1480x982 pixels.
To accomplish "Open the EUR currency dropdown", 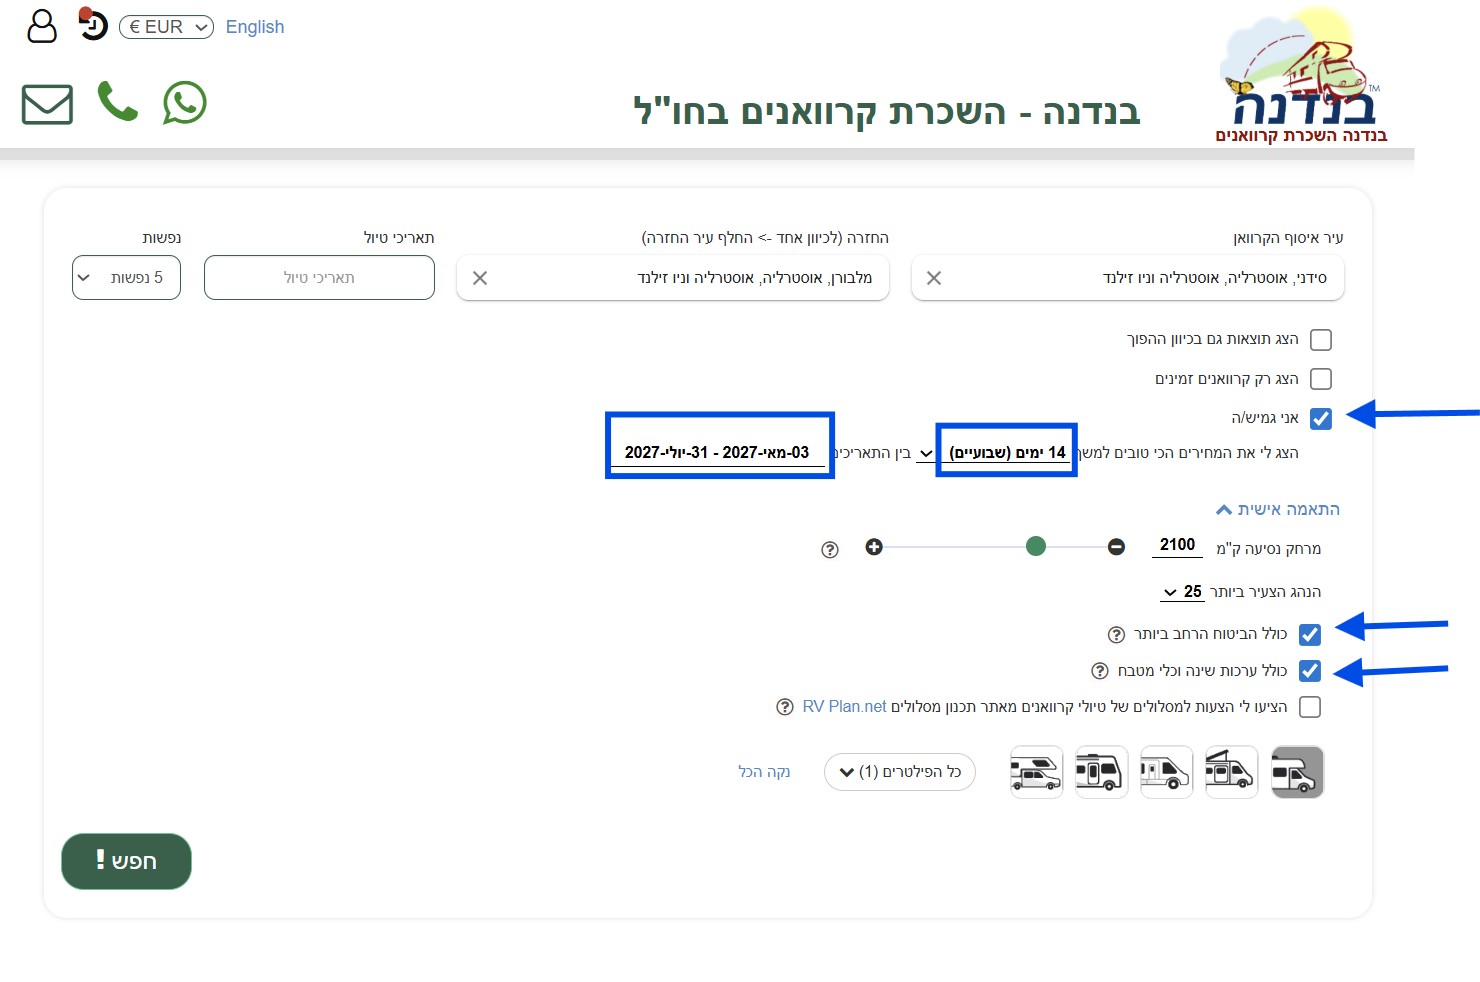I will pyautogui.click(x=166, y=27).
